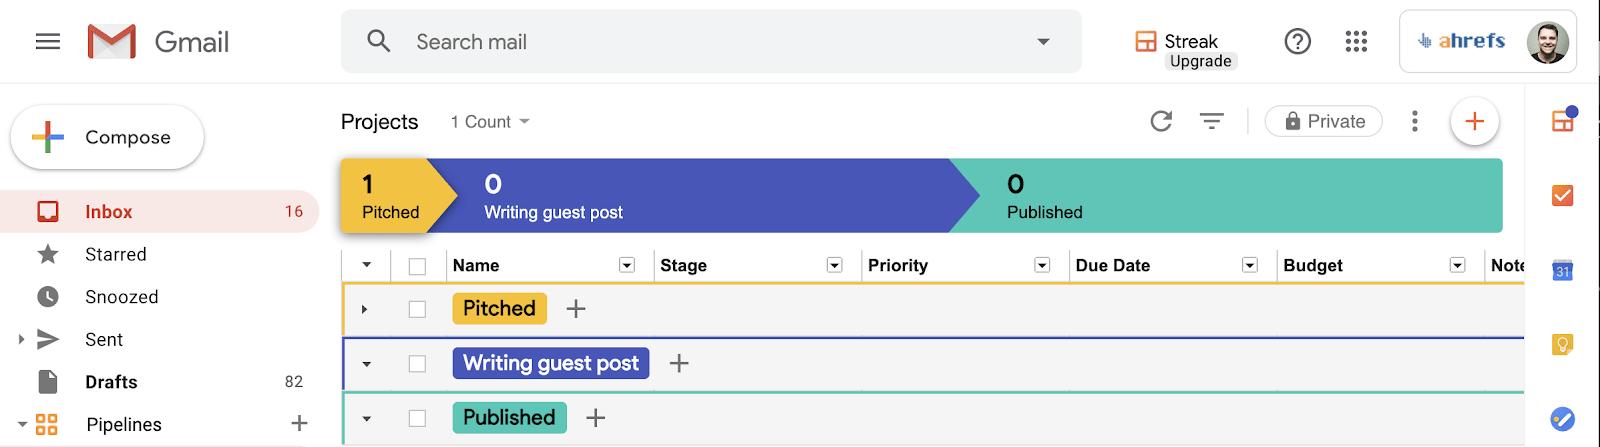Open the Count dropdown
This screenshot has height=447, width=1600.
point(490,122)
